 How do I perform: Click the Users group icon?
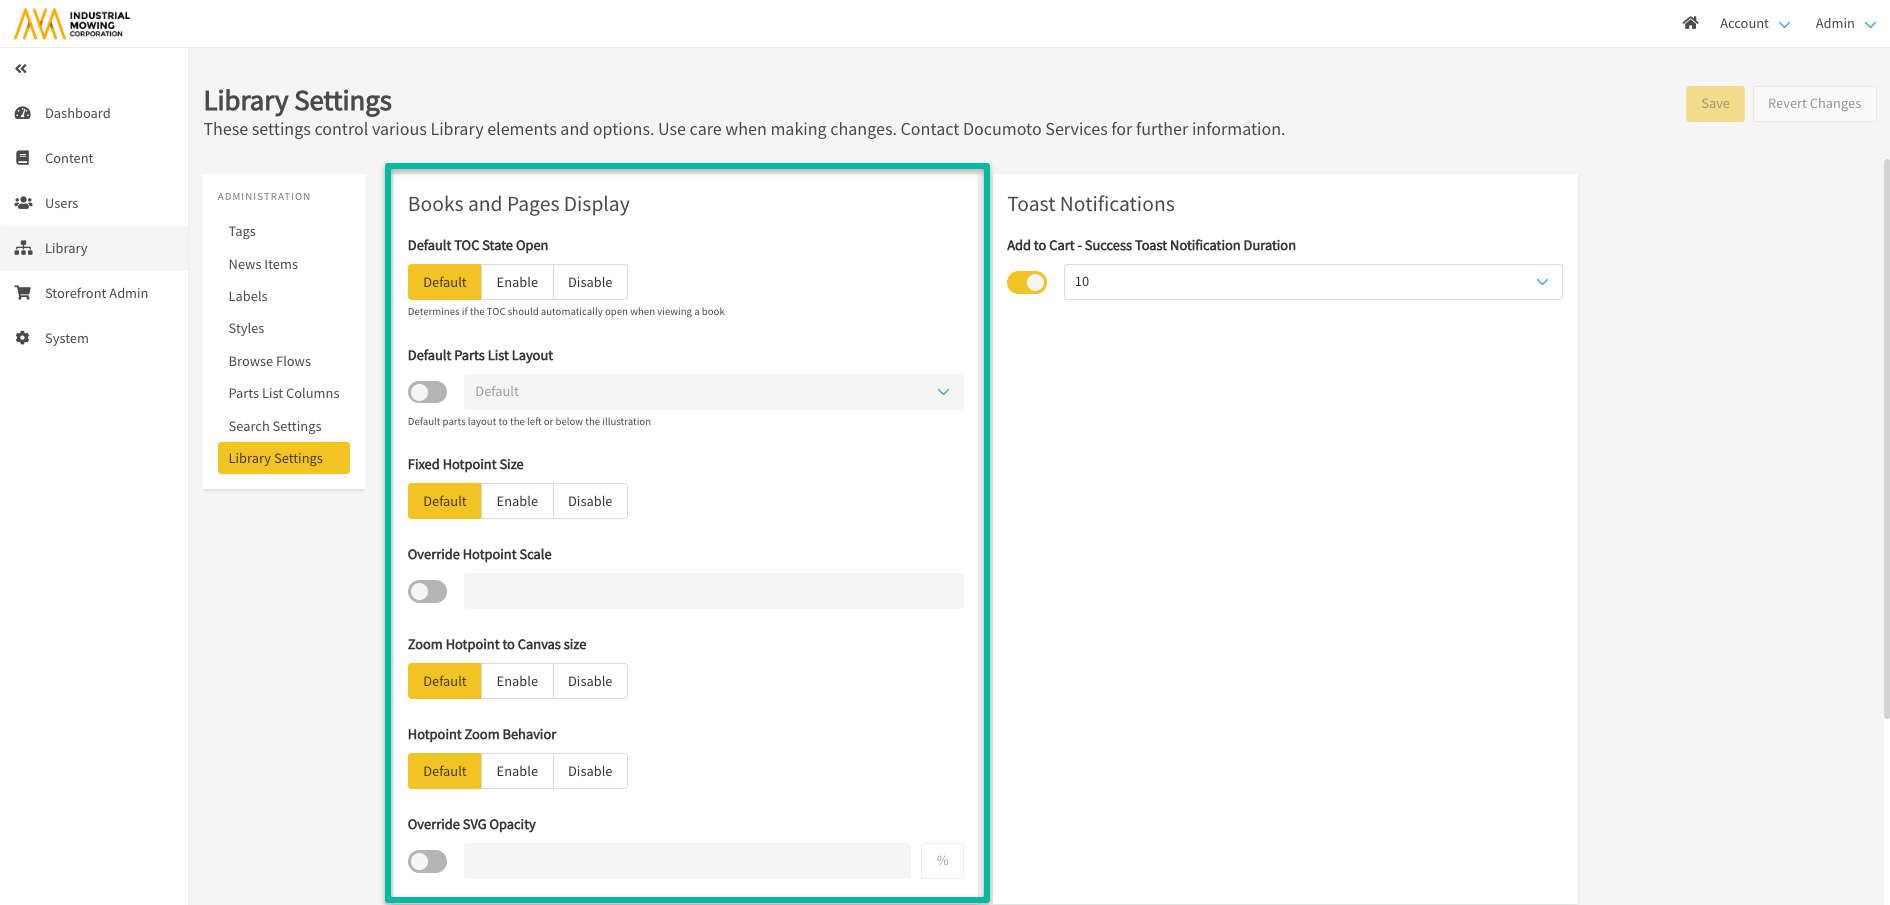[23, 203]
